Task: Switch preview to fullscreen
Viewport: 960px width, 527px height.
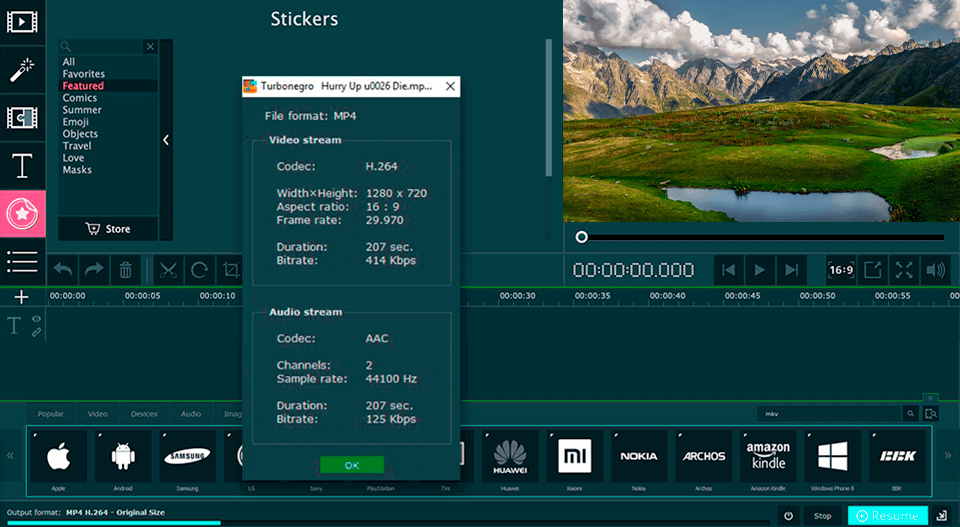Action: tap(904, 270)
